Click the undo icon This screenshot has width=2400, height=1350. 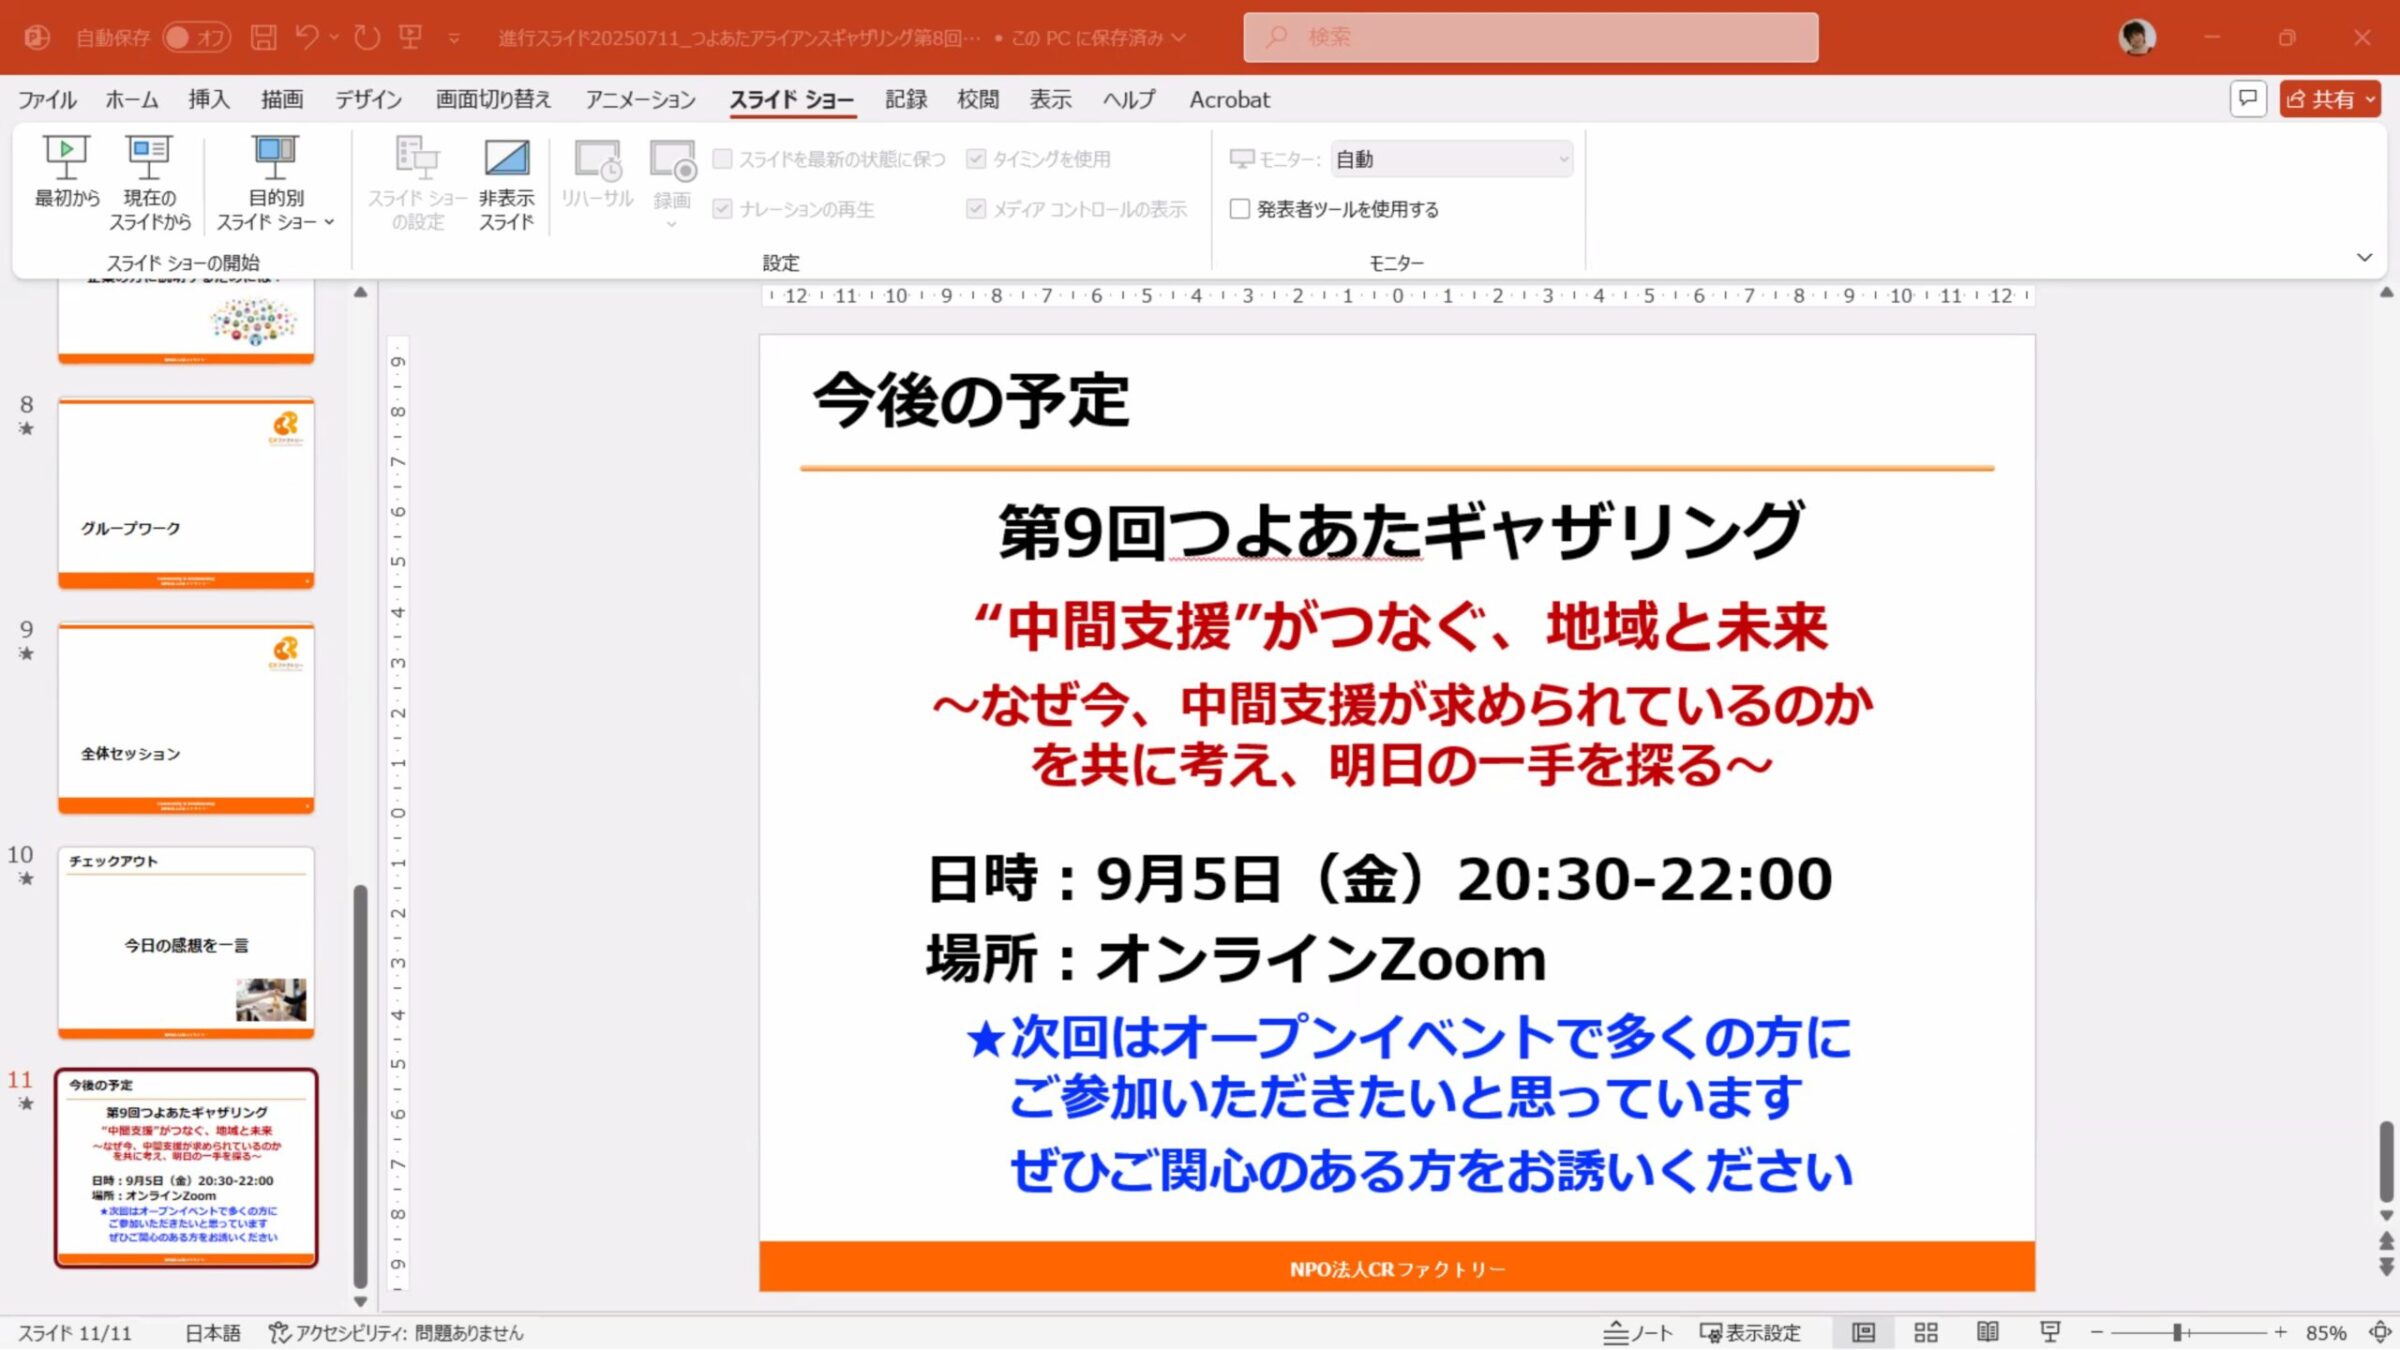pos(307,38)
